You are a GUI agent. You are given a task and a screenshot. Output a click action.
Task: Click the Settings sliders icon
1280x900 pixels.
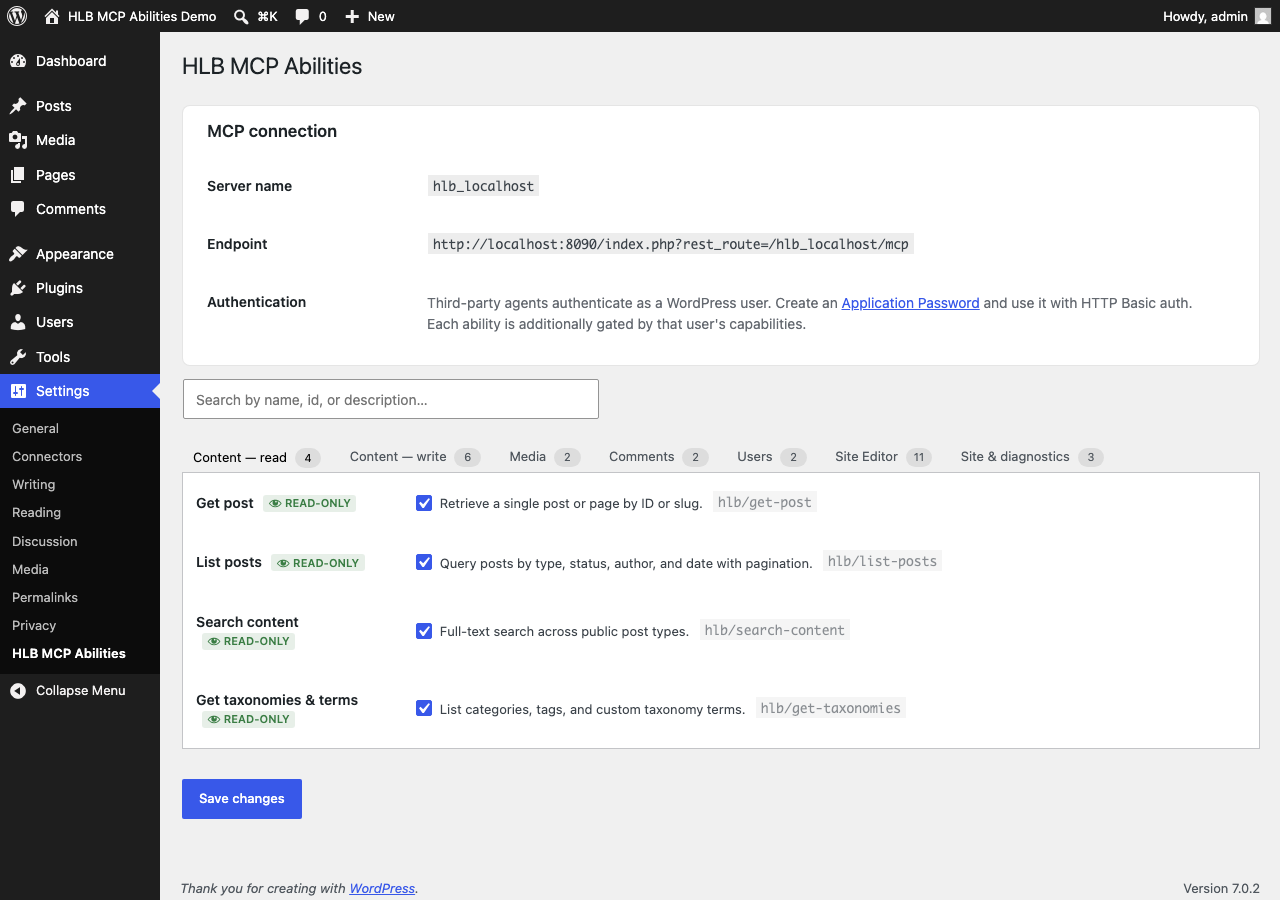pyautogui.click(x=18, y=391)
